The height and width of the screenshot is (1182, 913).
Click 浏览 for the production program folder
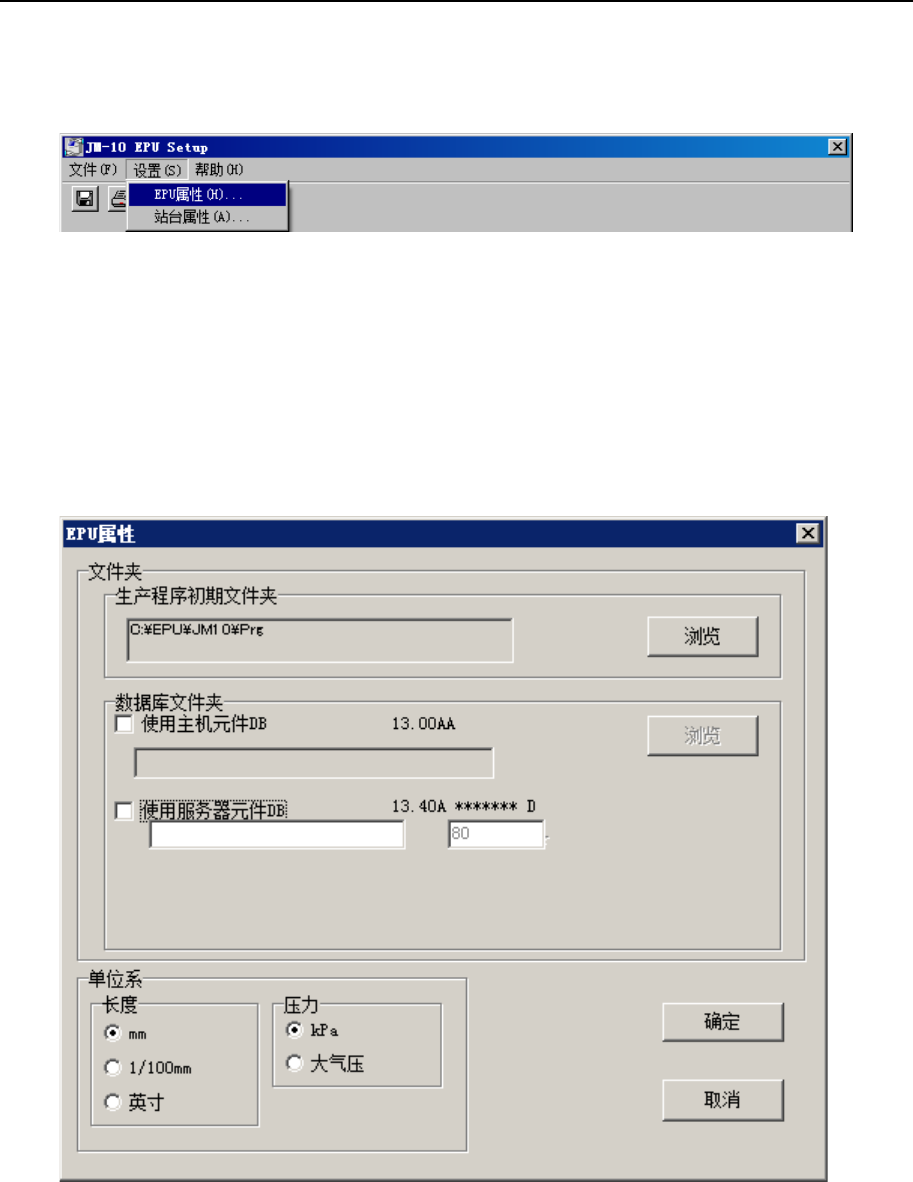click(703, 636)
